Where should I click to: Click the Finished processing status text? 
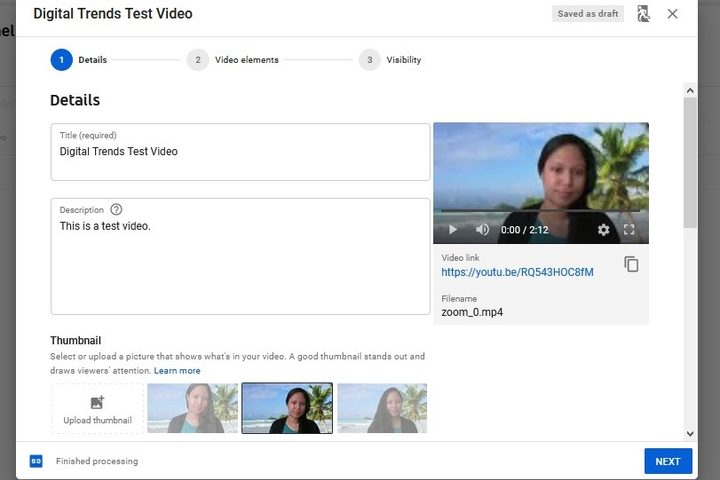(97, 461)
